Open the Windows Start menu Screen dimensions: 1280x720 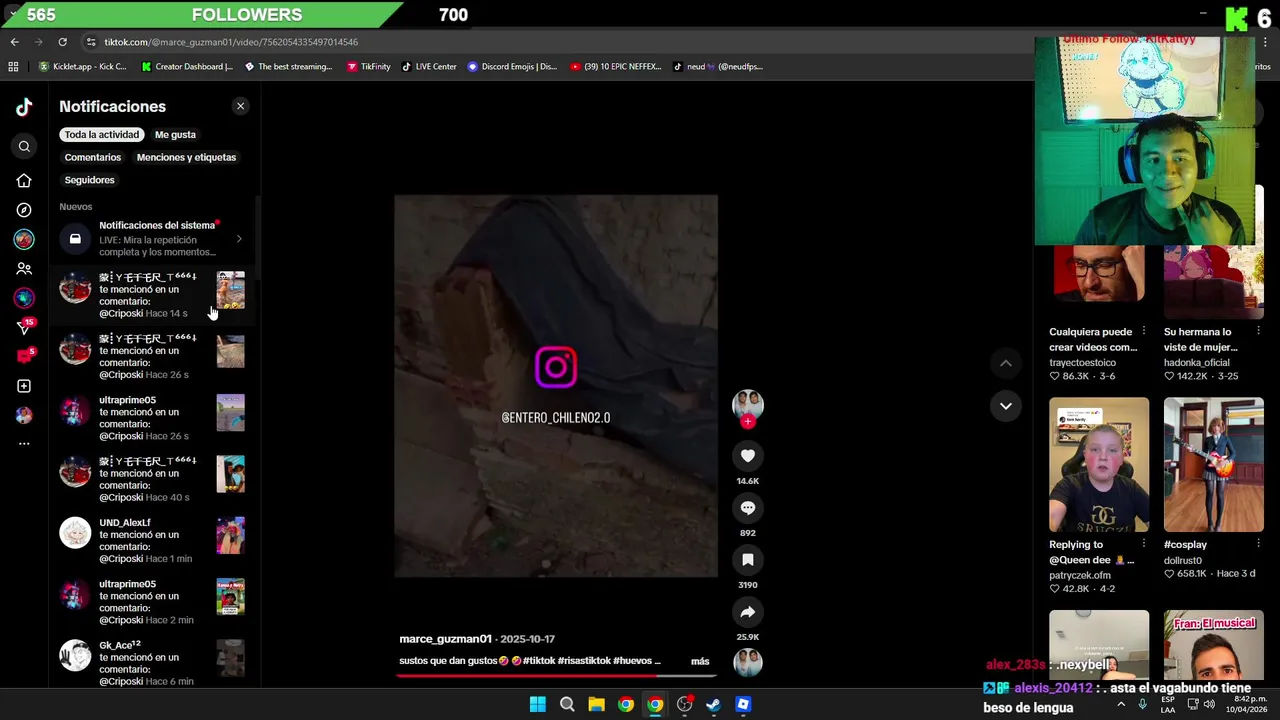(537, 704)
